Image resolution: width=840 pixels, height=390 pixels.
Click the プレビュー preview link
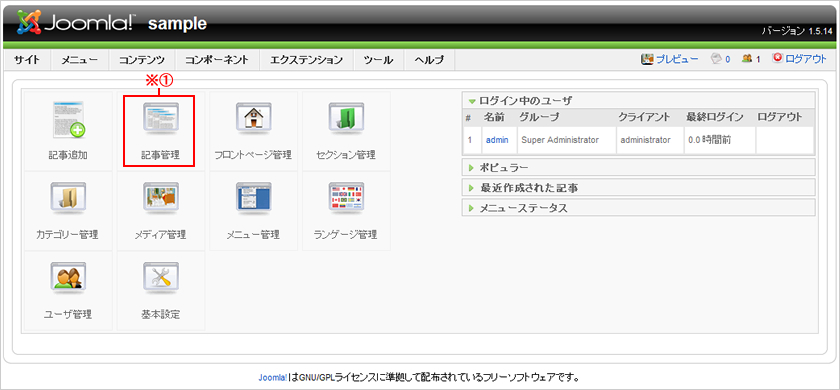click(x=670, y=59)
